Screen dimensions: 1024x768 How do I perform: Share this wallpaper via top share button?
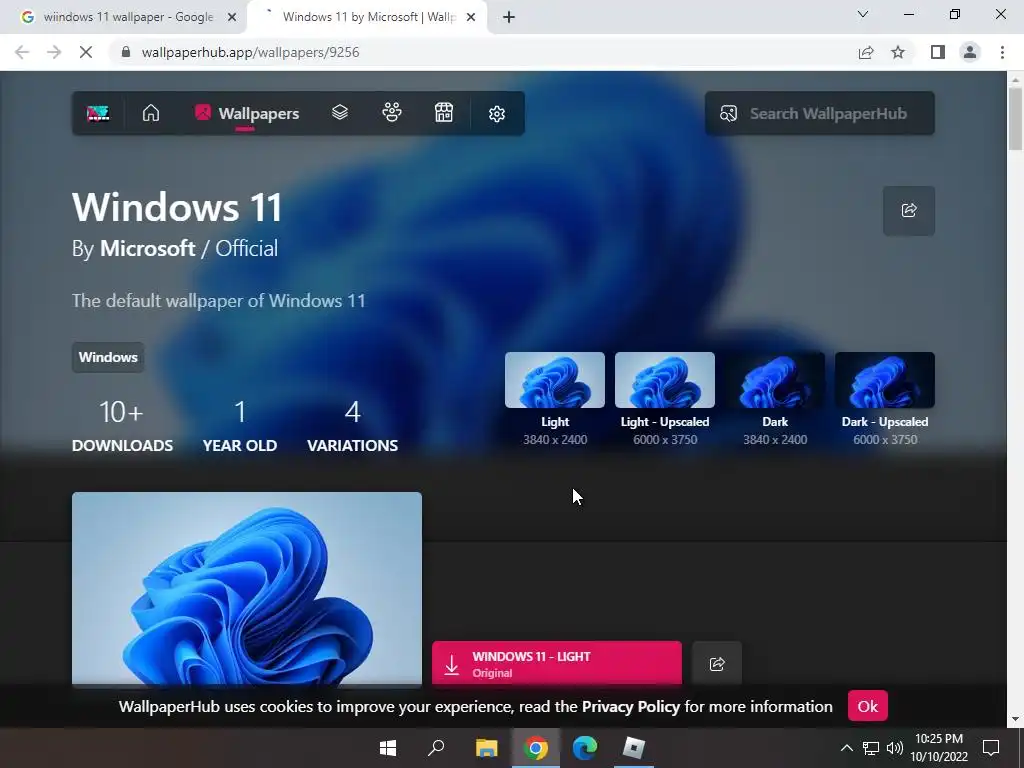tap(909, 210)
